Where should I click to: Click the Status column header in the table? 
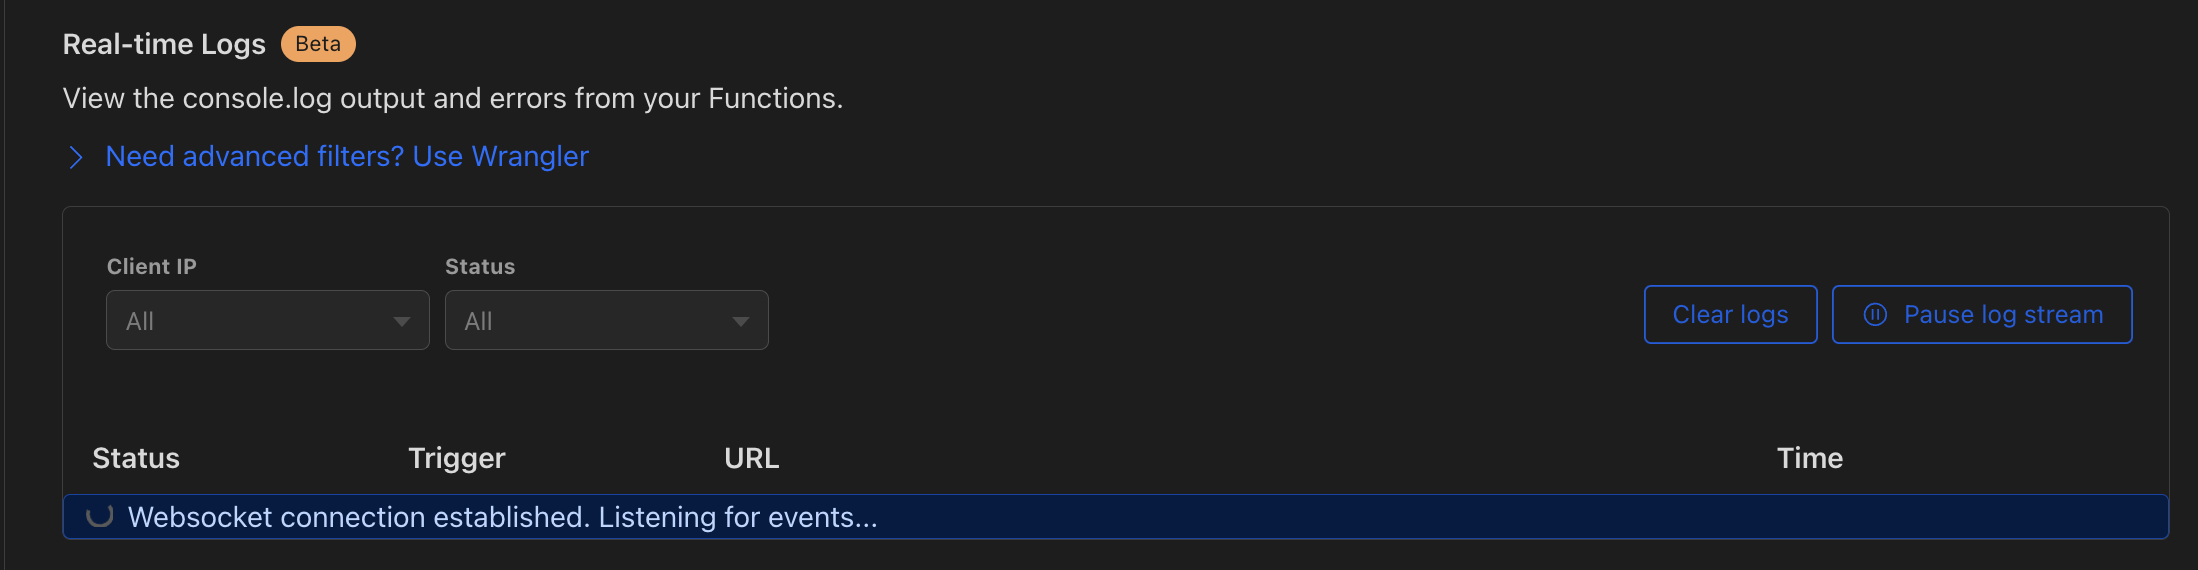point(136,458)
